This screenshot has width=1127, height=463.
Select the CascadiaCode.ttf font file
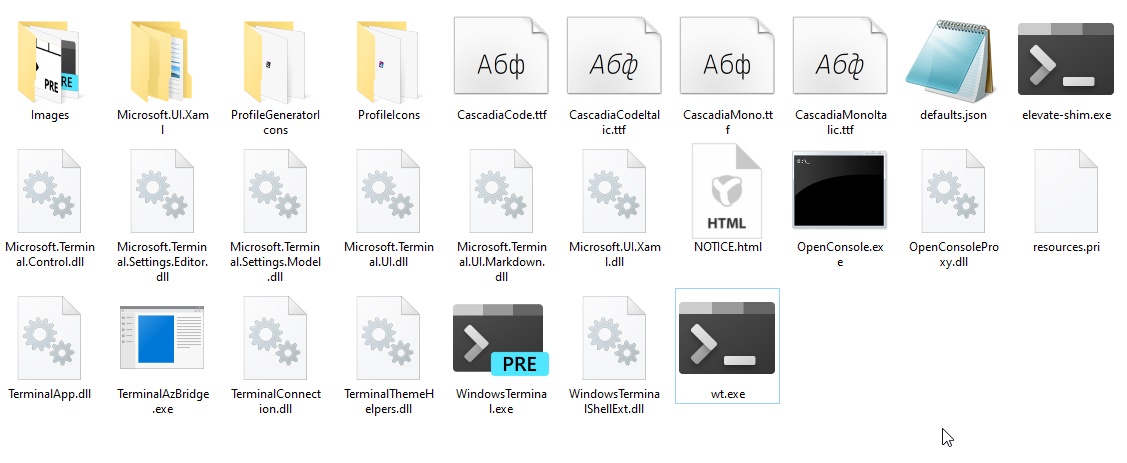pyautogui.click(x=501, y=56)
